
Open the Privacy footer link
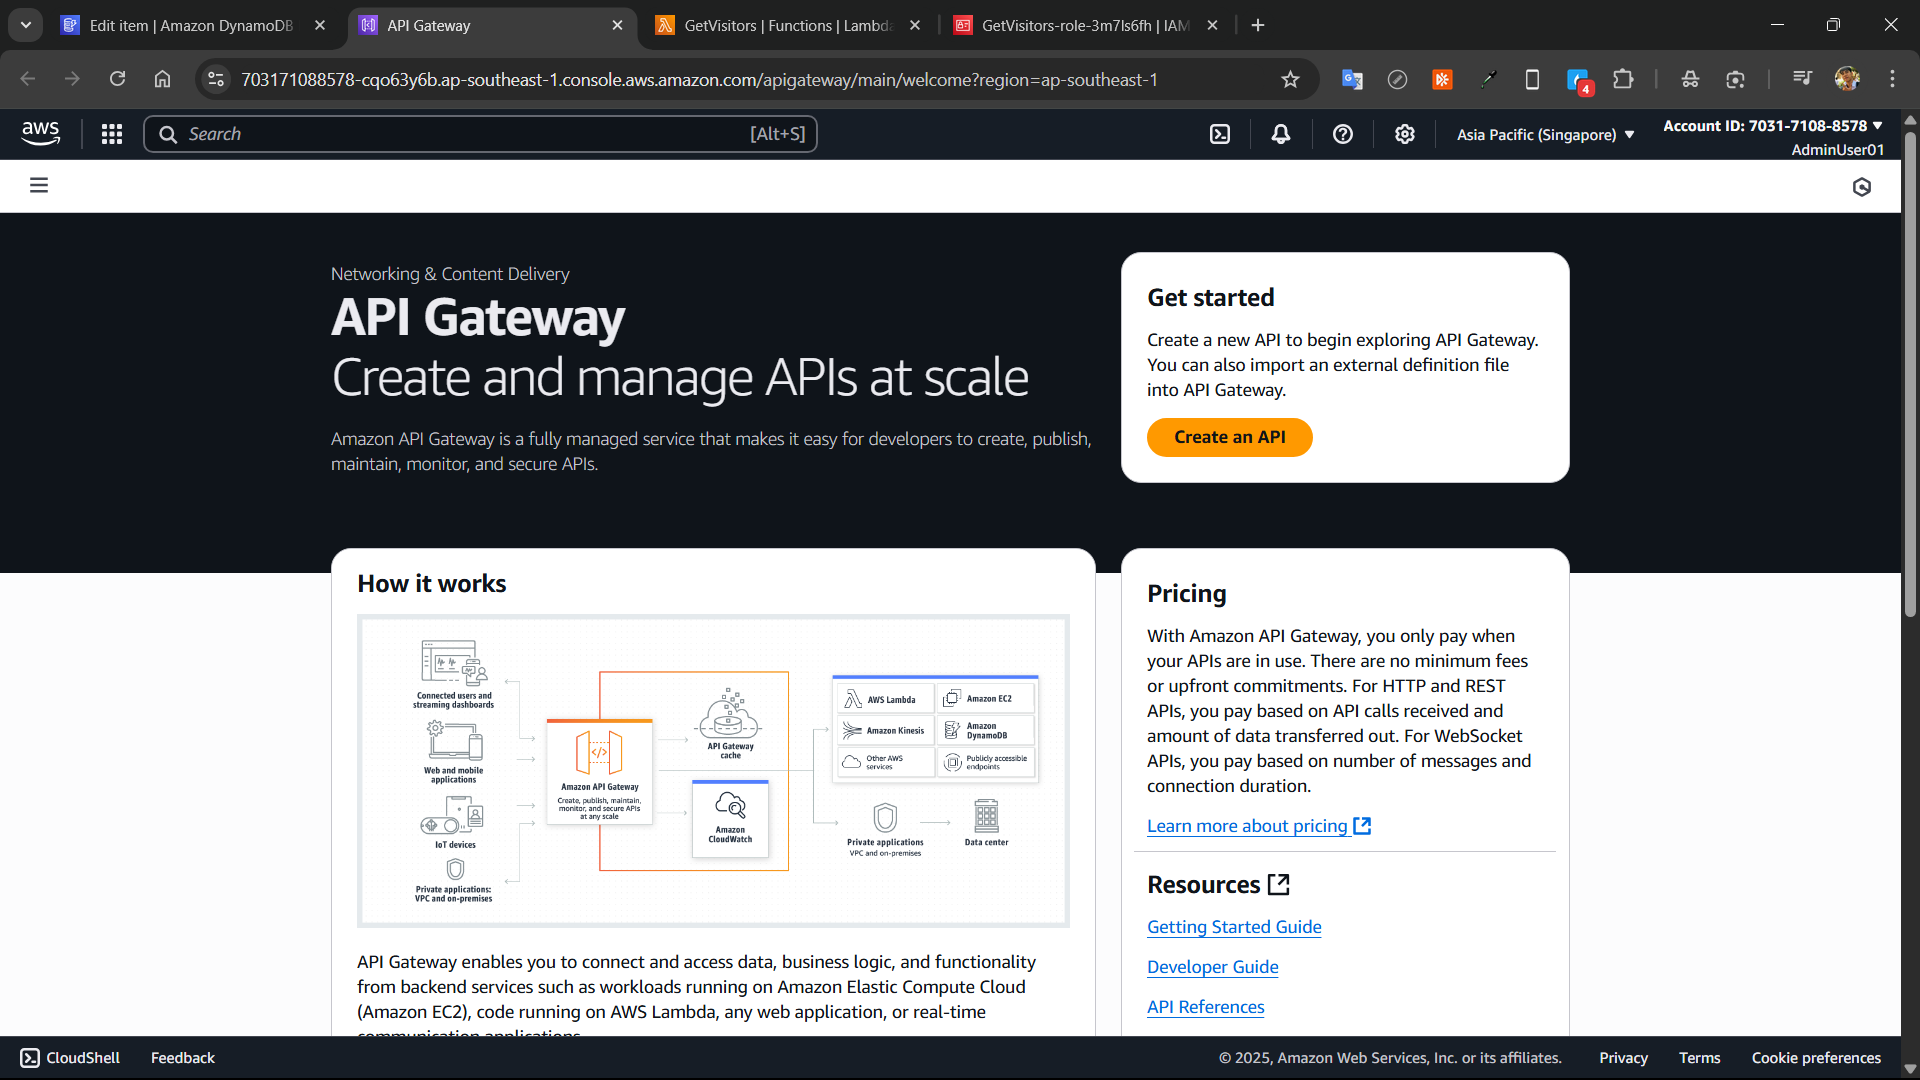[x=1623, y=1058]
